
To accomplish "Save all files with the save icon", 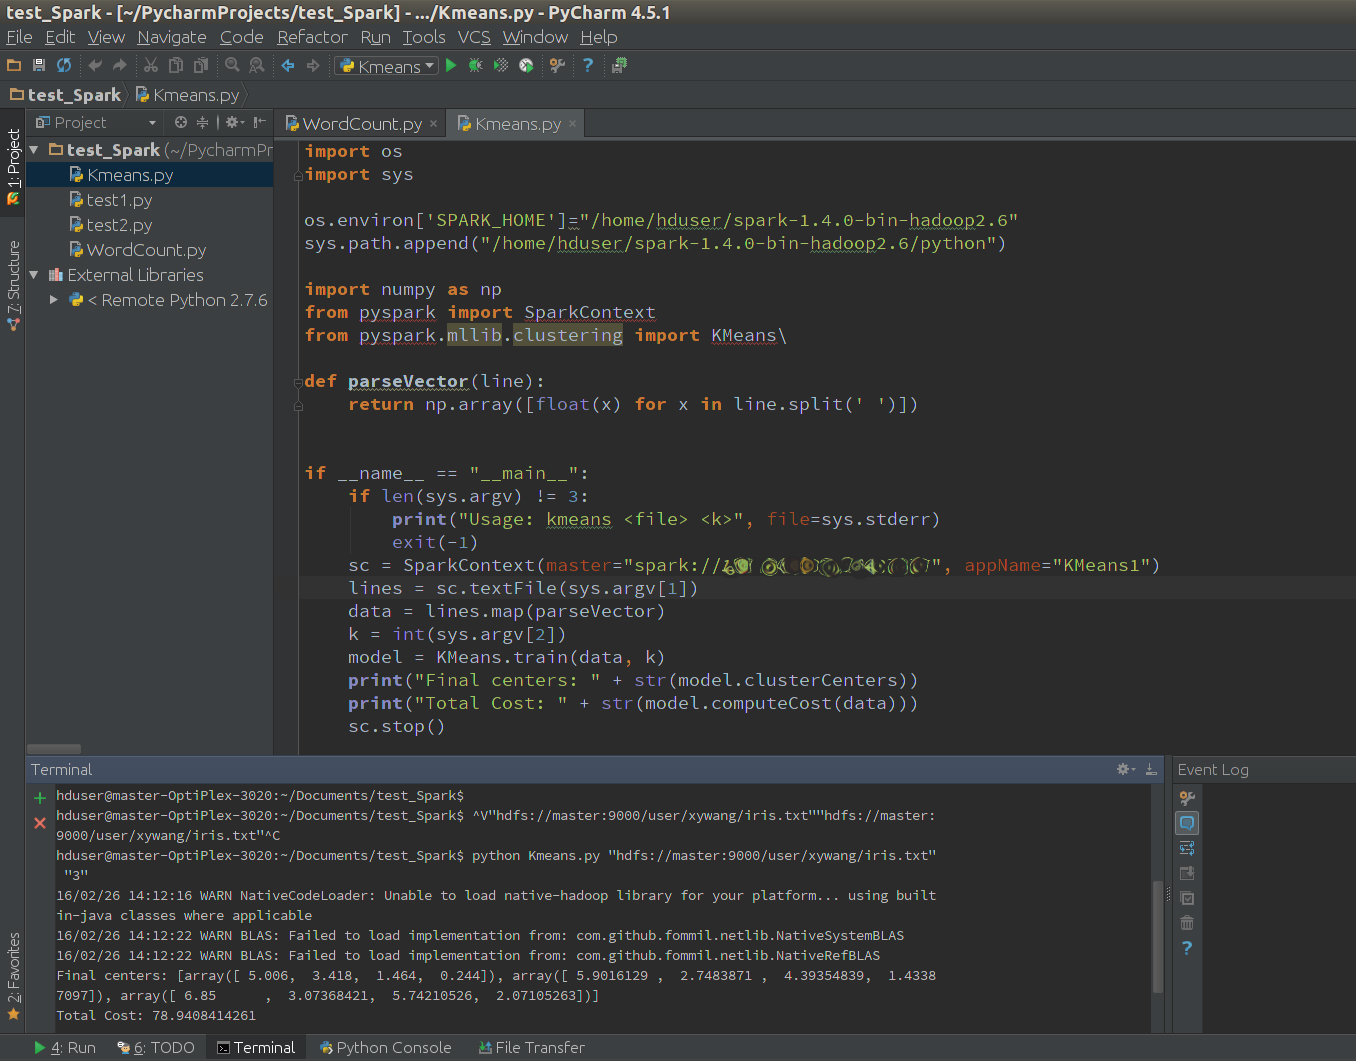I will [x=38, y=65].
